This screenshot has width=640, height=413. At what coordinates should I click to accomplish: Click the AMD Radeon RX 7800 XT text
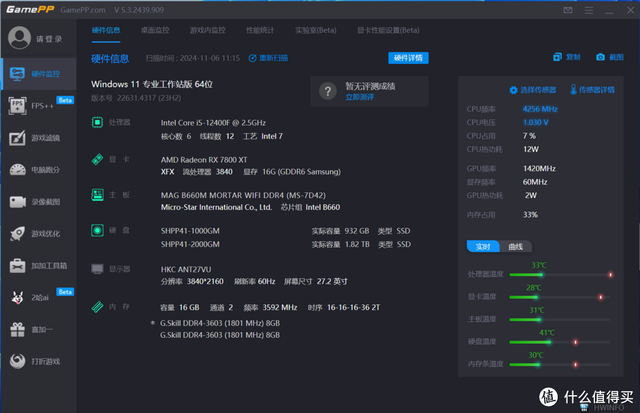click(204, 160)
